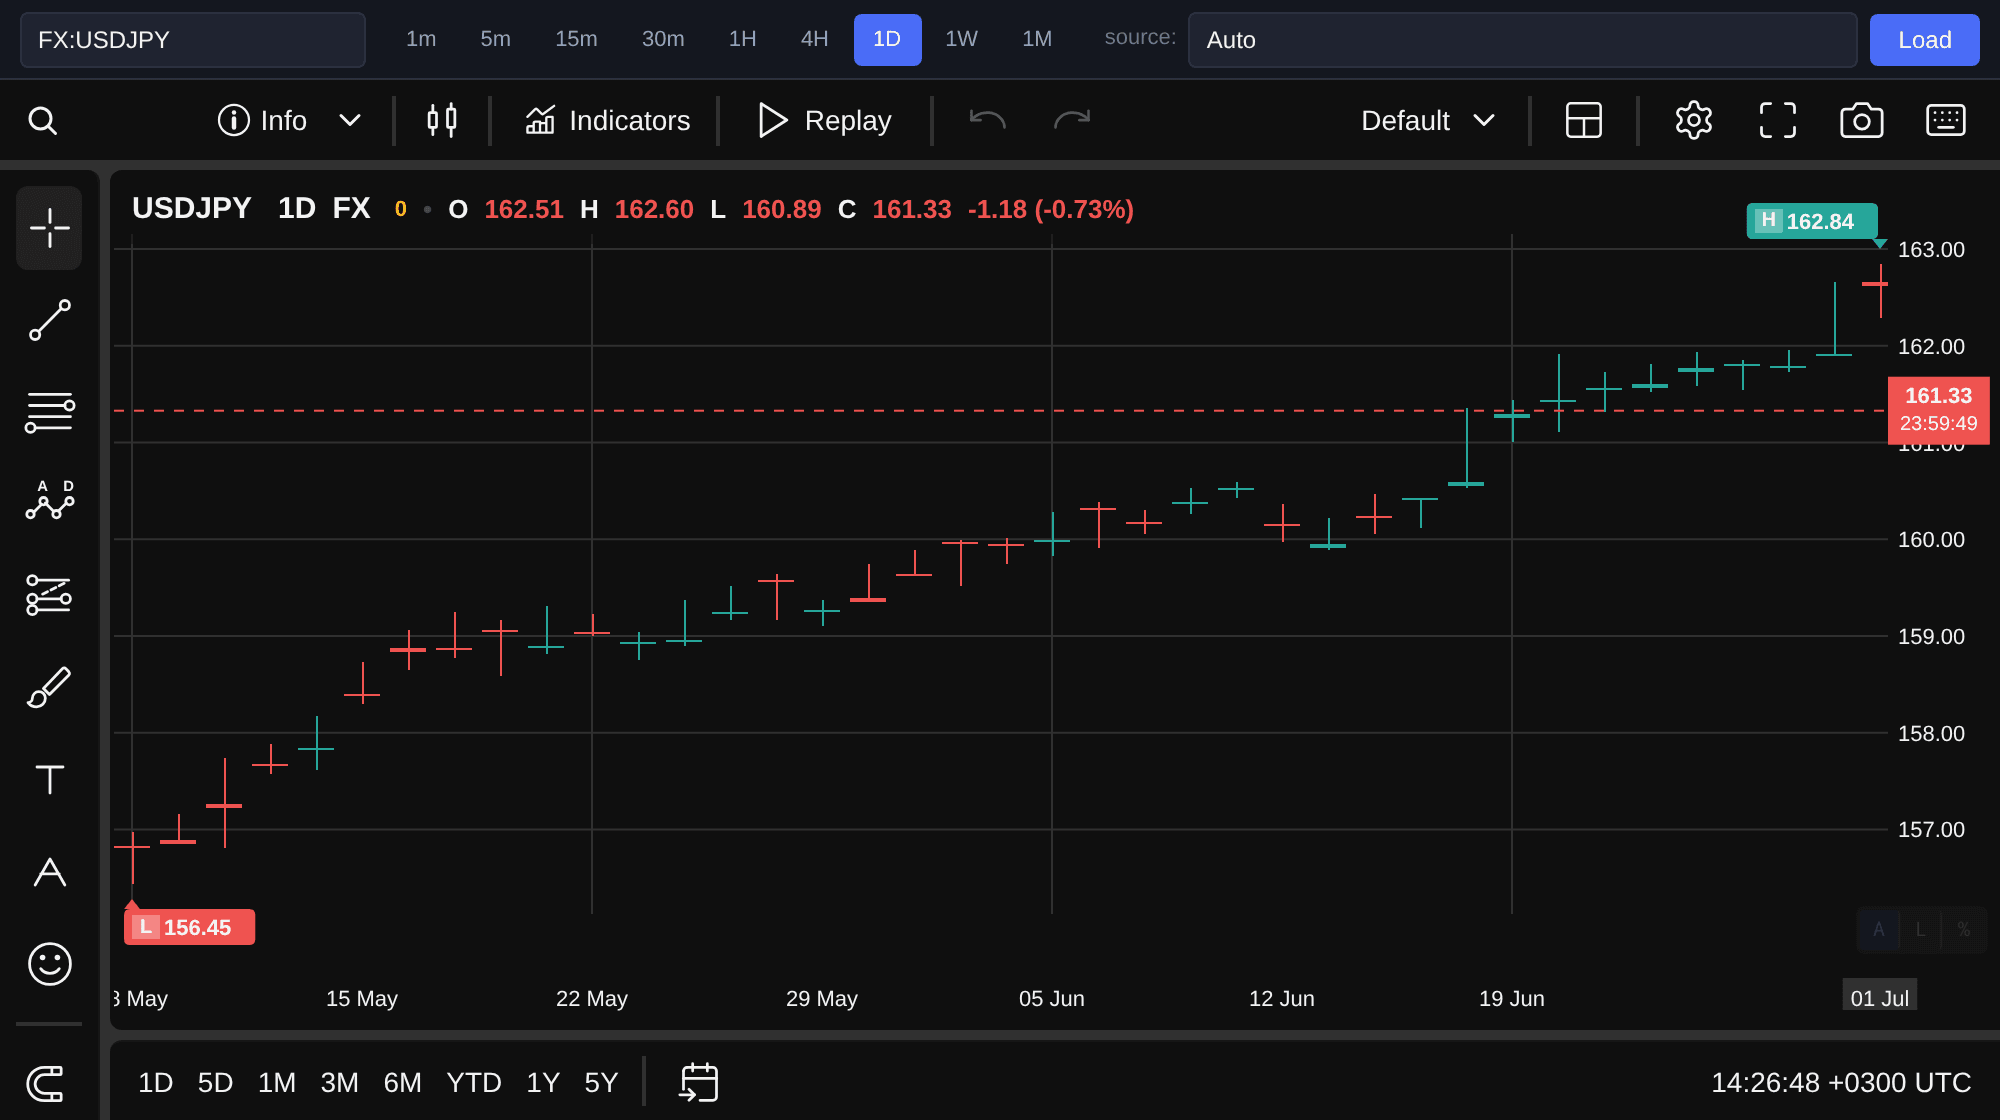
Task: Take a chart snapshot with camera
Action: click(x=1862, y=121)
